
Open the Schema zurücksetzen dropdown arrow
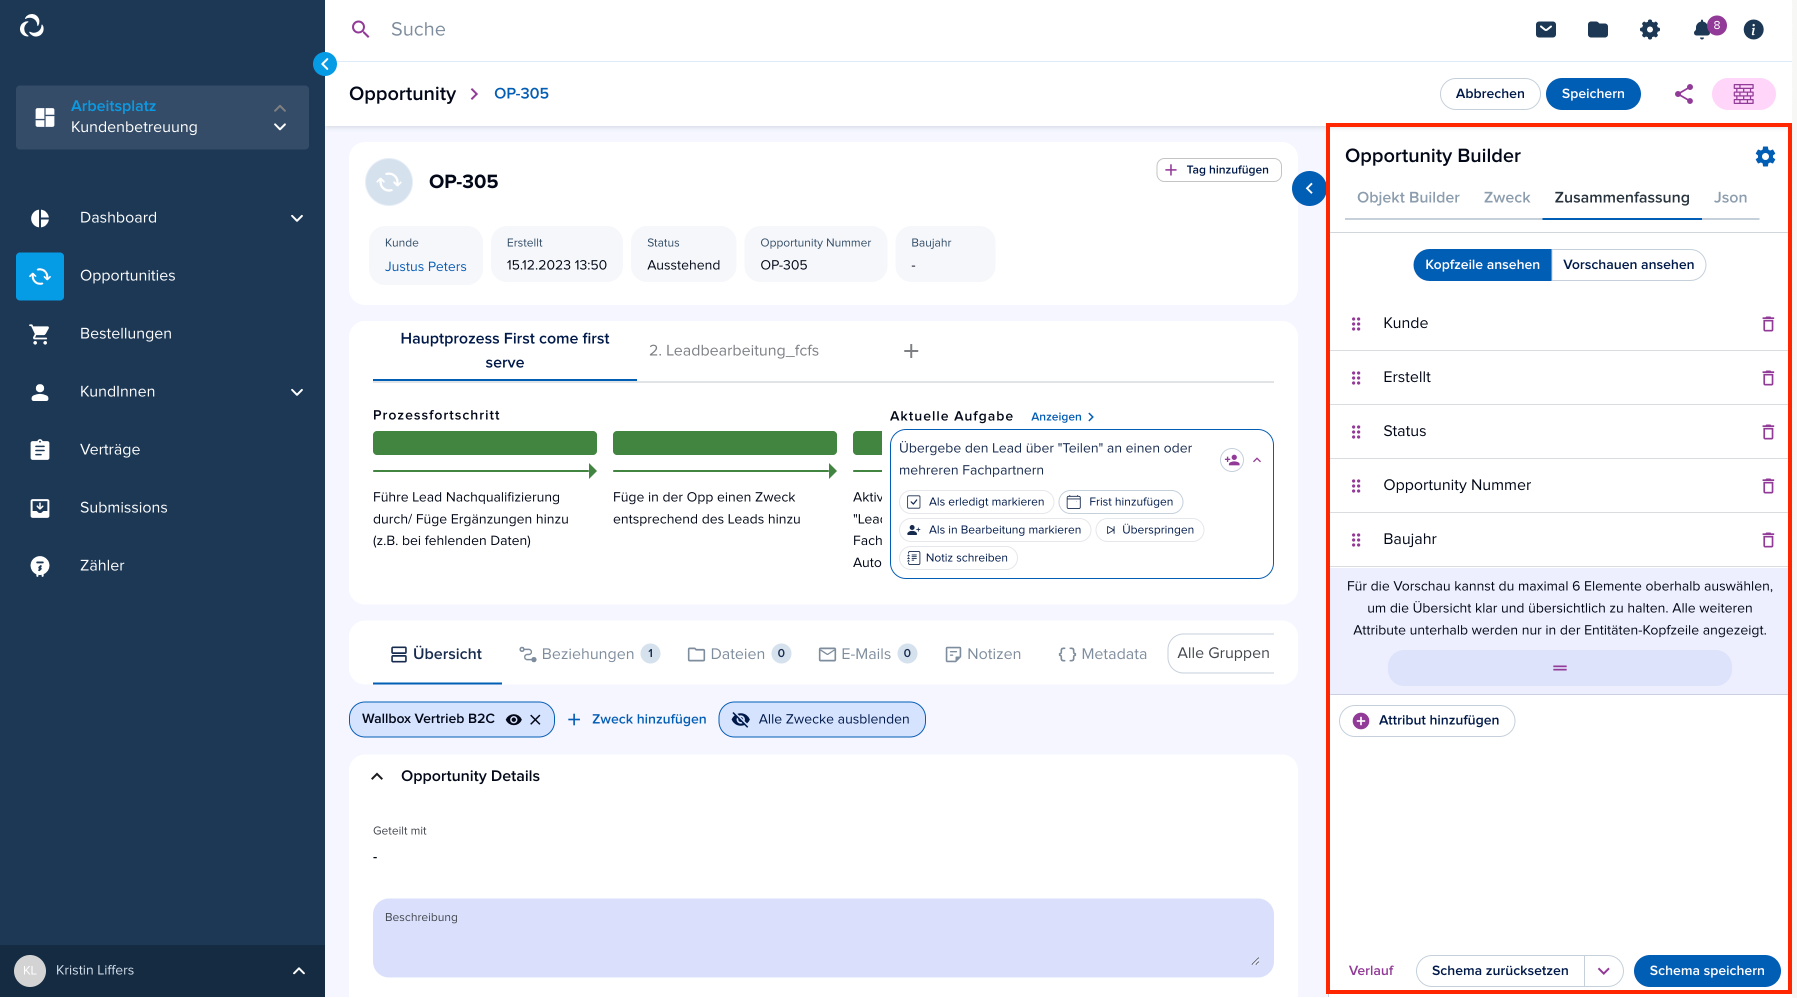(1604, 971)
